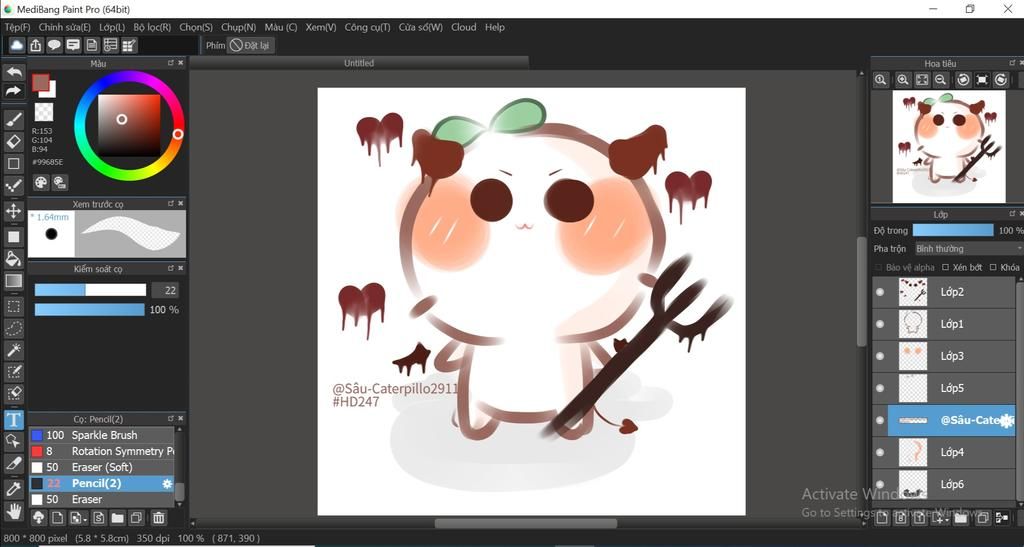The image size is (1024, 547).
Task: Select the Select Pen tool
Action: (14, 372)
